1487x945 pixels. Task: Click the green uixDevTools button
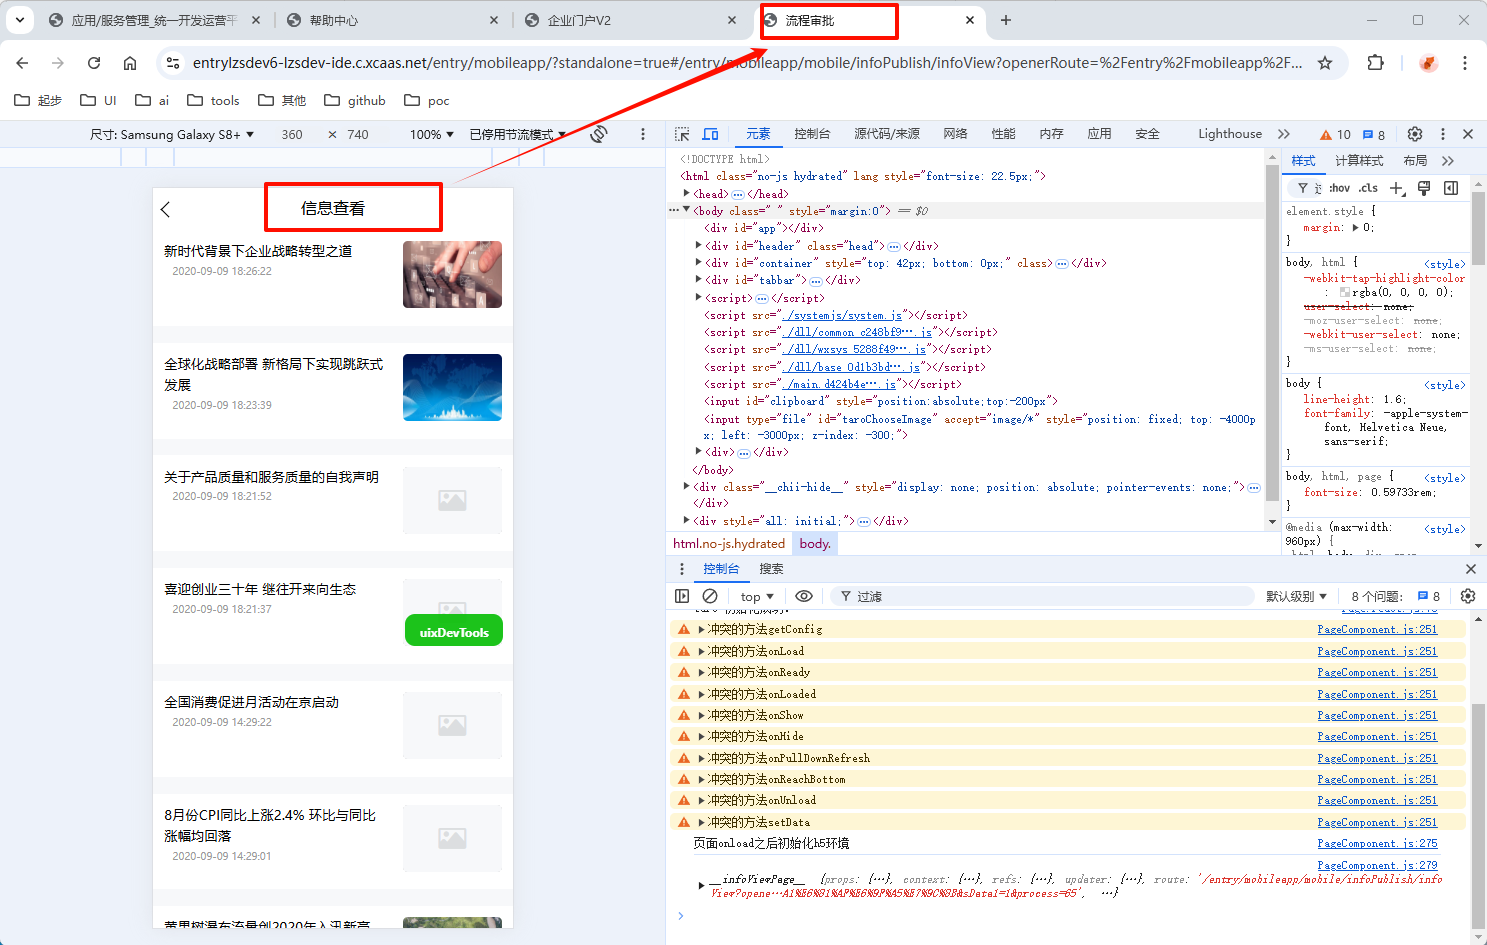(454, 632)
